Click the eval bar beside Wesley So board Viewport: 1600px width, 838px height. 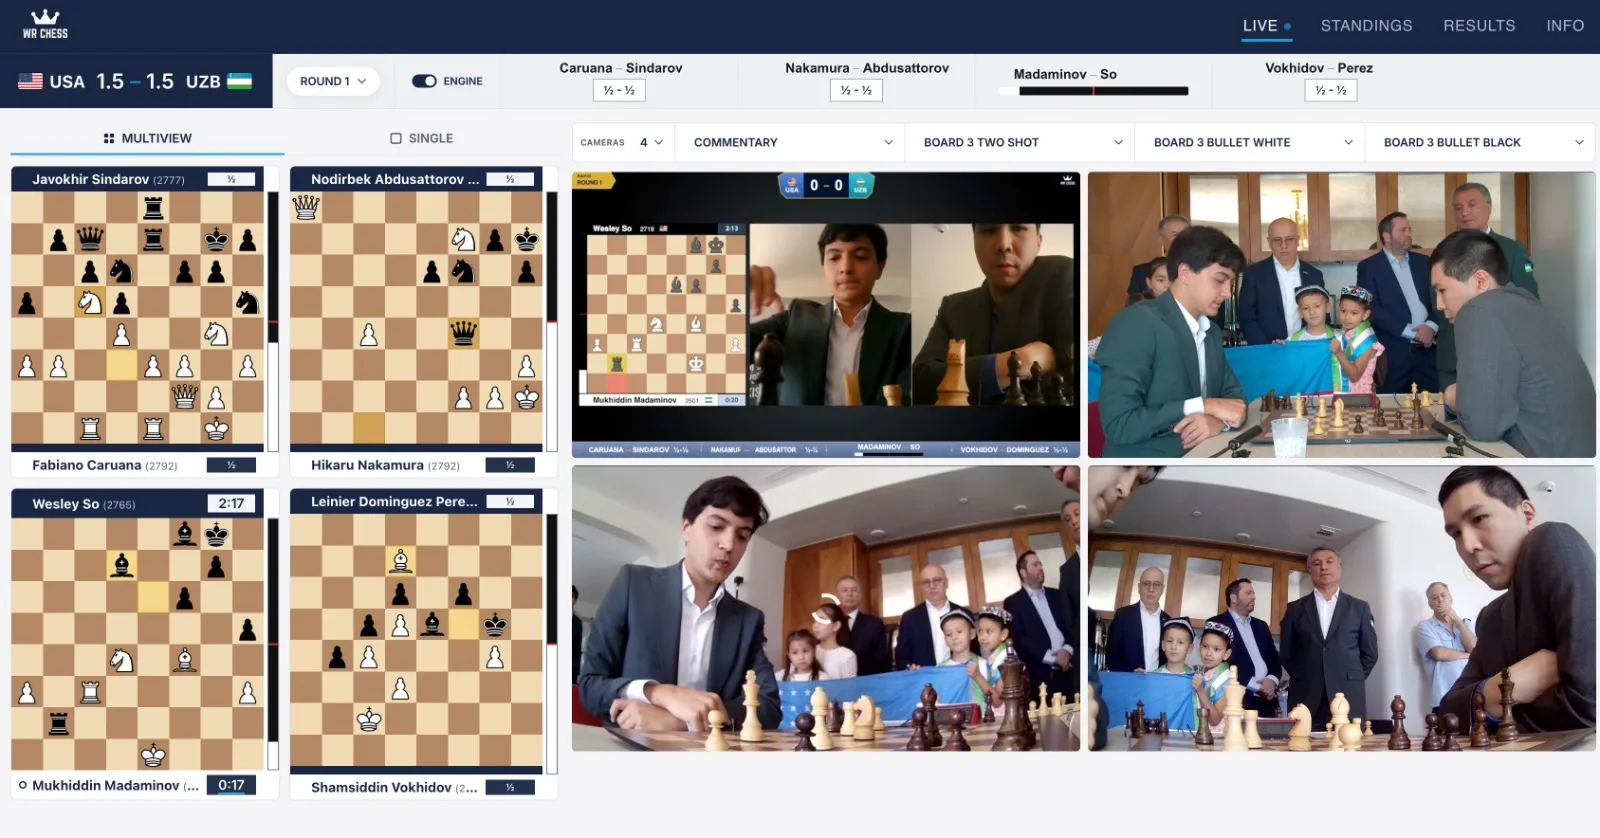273,643
